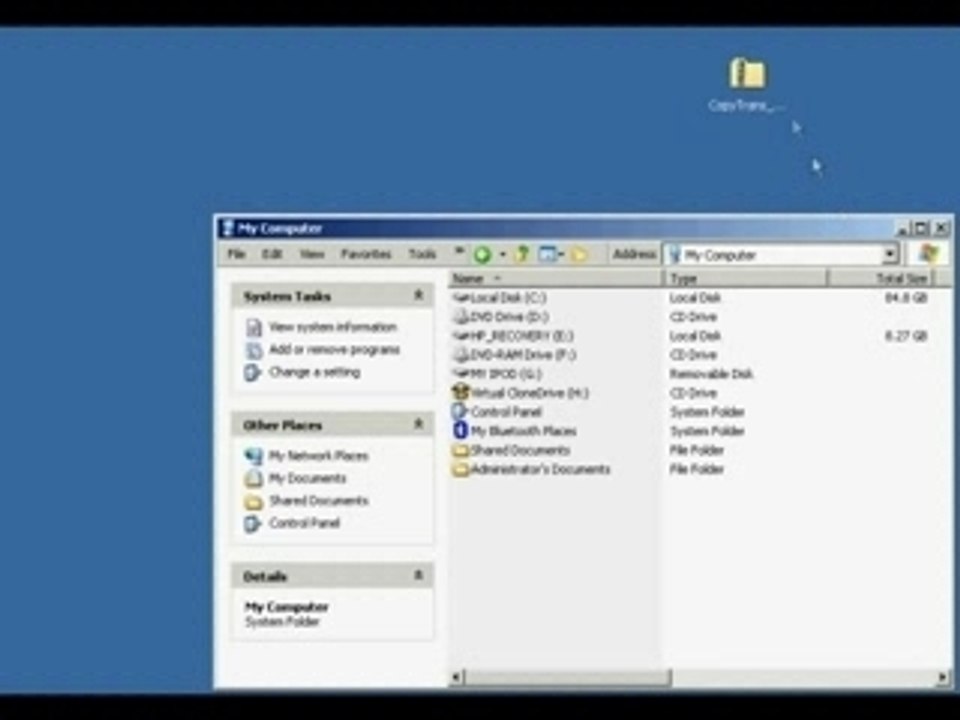
Task: Open the File menu
Action: 236,254
